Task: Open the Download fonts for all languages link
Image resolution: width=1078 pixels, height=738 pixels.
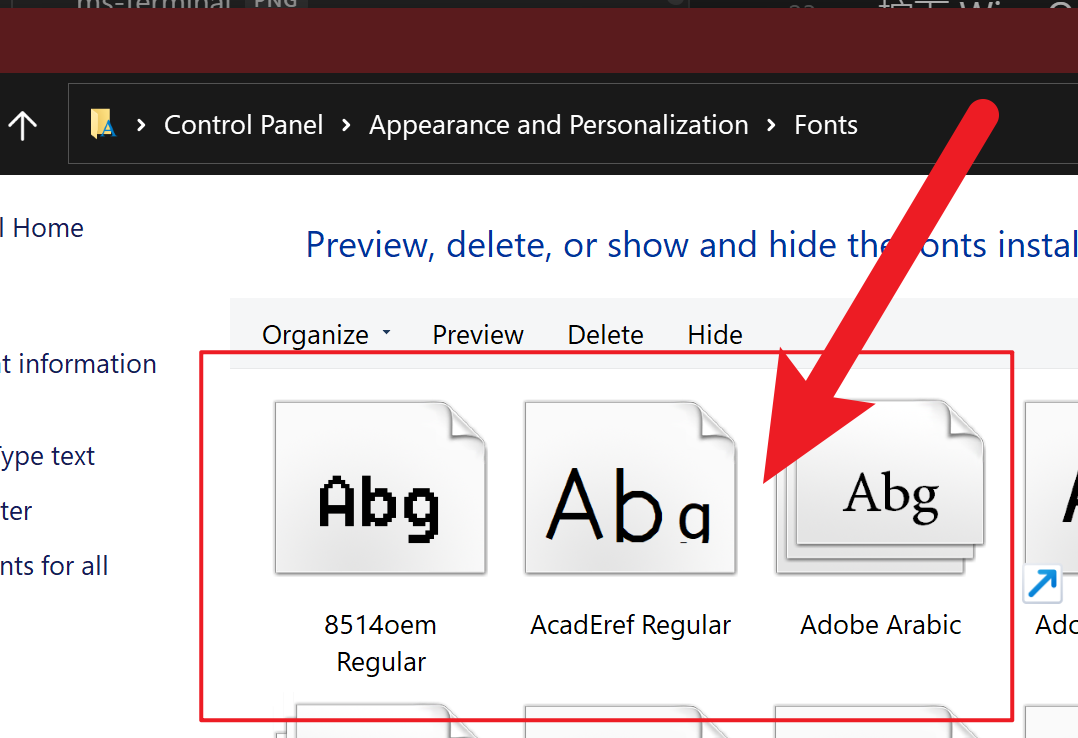Action: tap(53, 566)
